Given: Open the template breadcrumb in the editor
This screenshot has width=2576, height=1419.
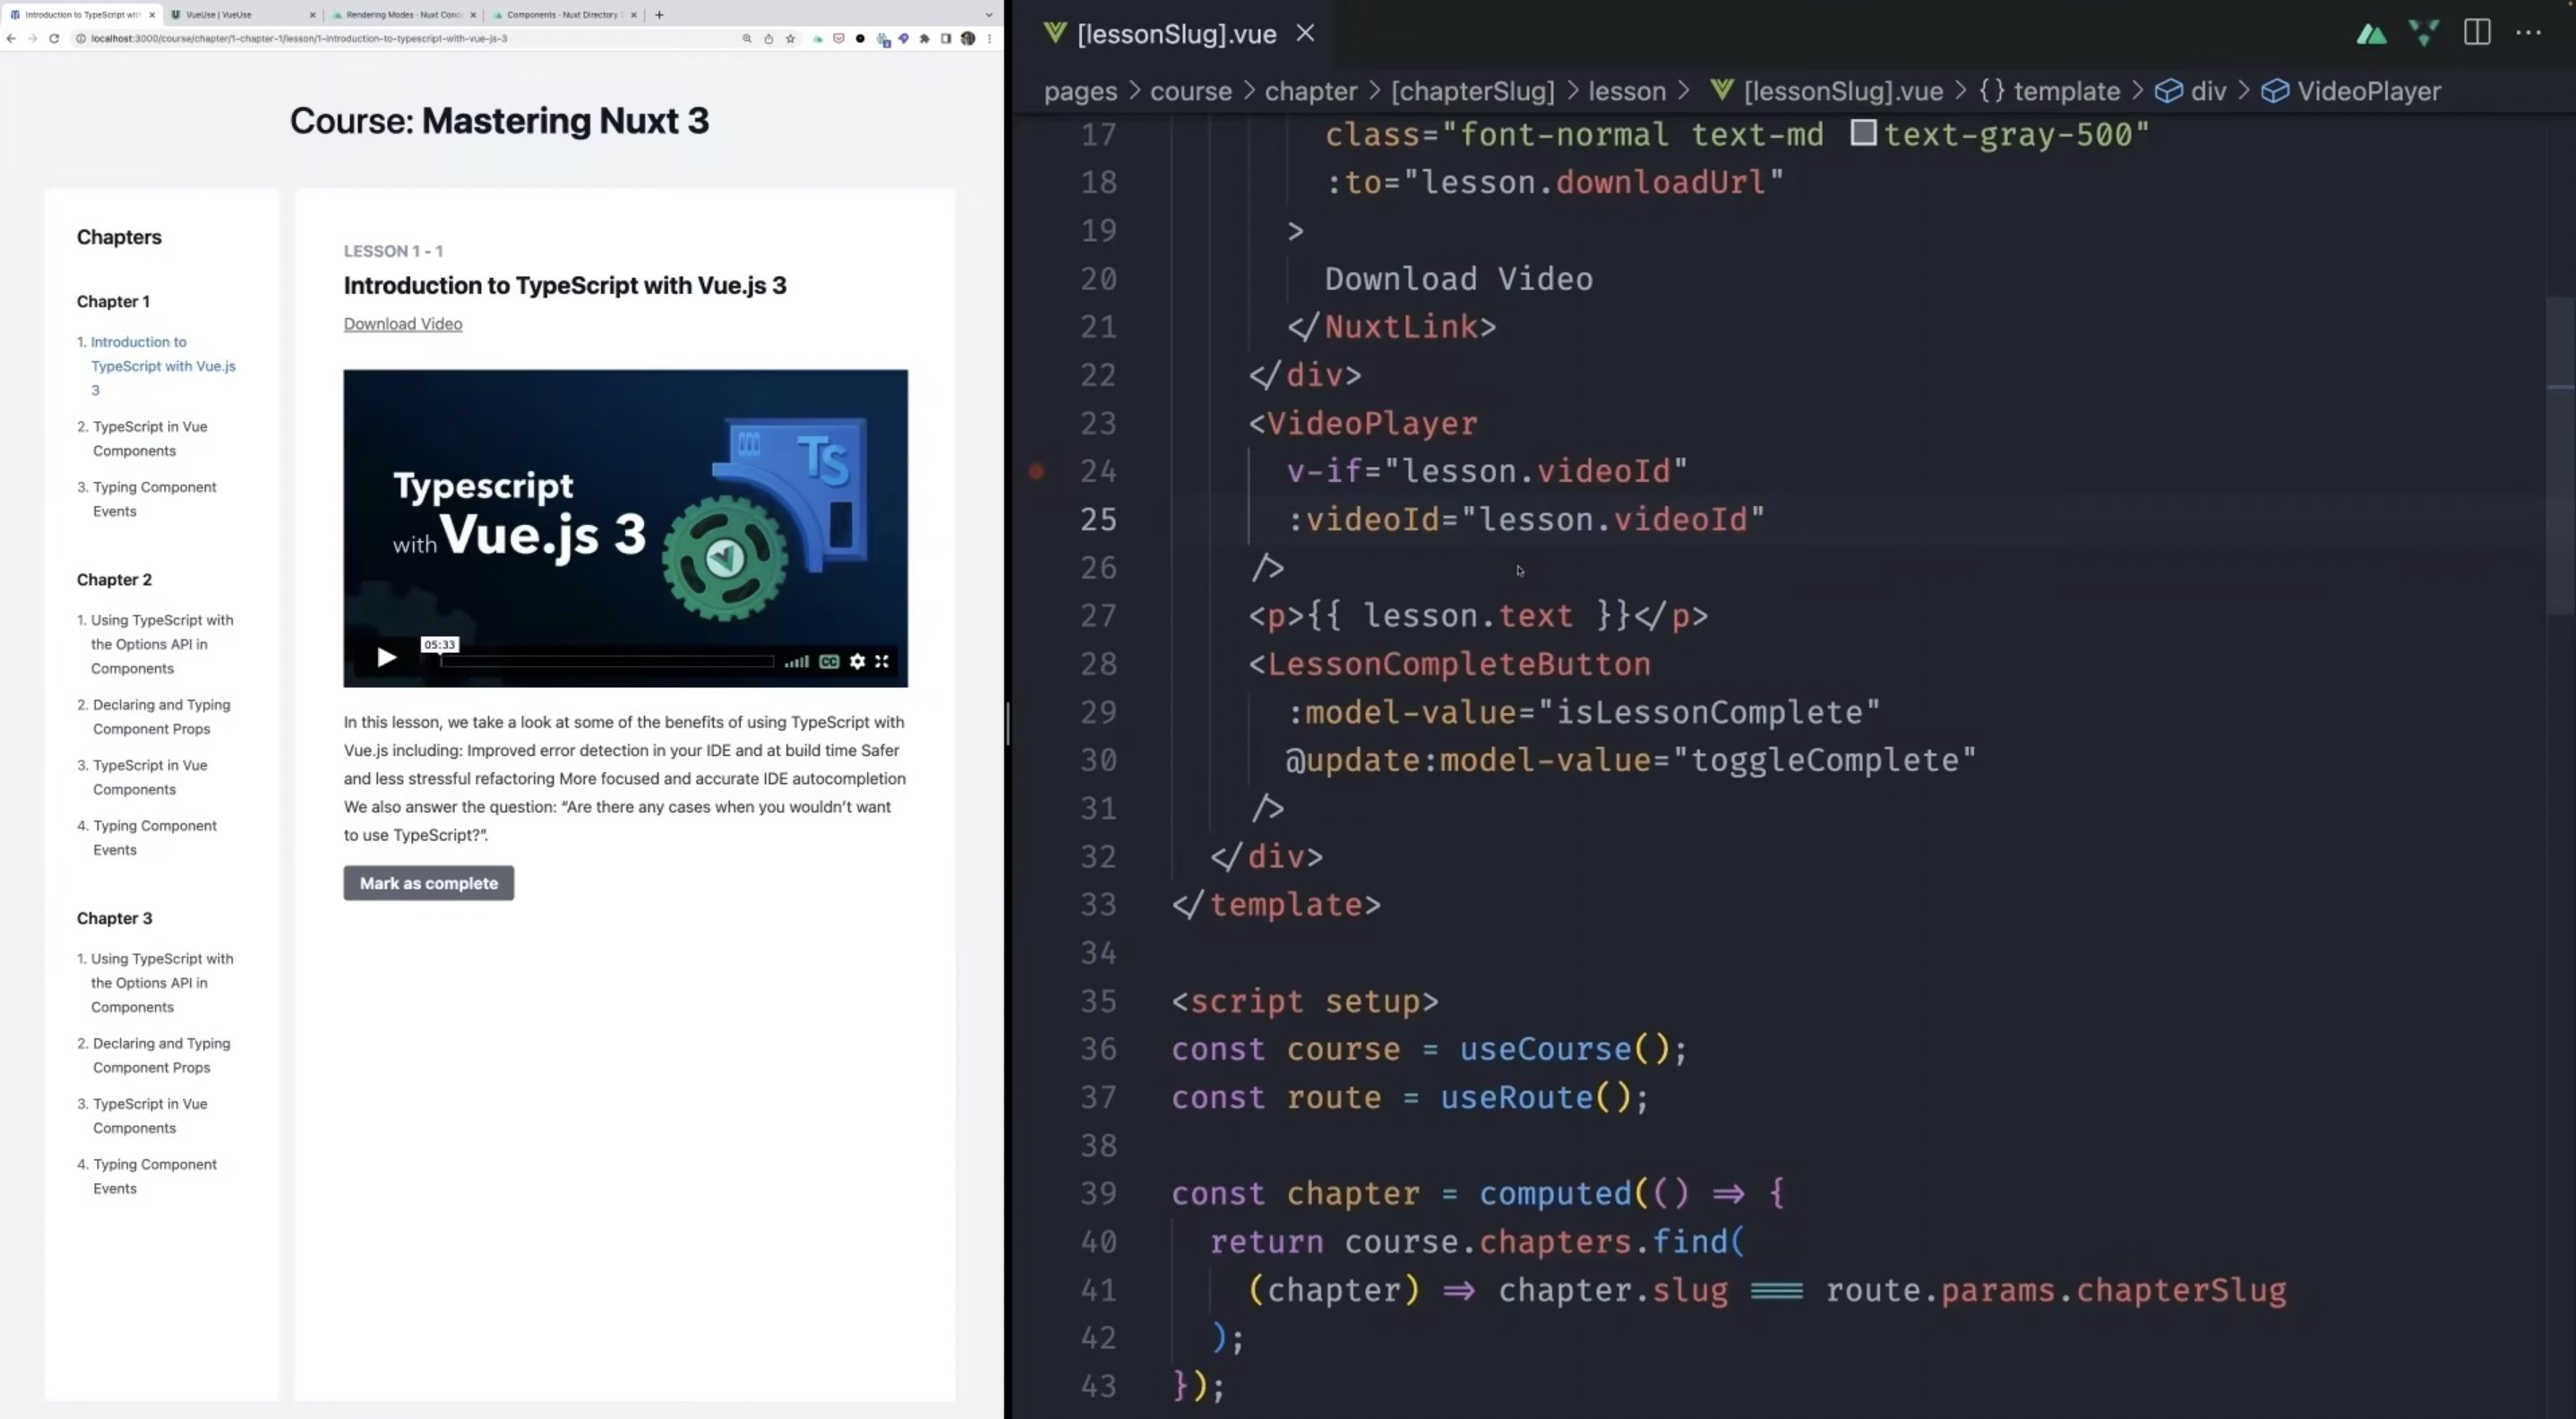Looking at the screenshot, I should (x=2067, y=91).
